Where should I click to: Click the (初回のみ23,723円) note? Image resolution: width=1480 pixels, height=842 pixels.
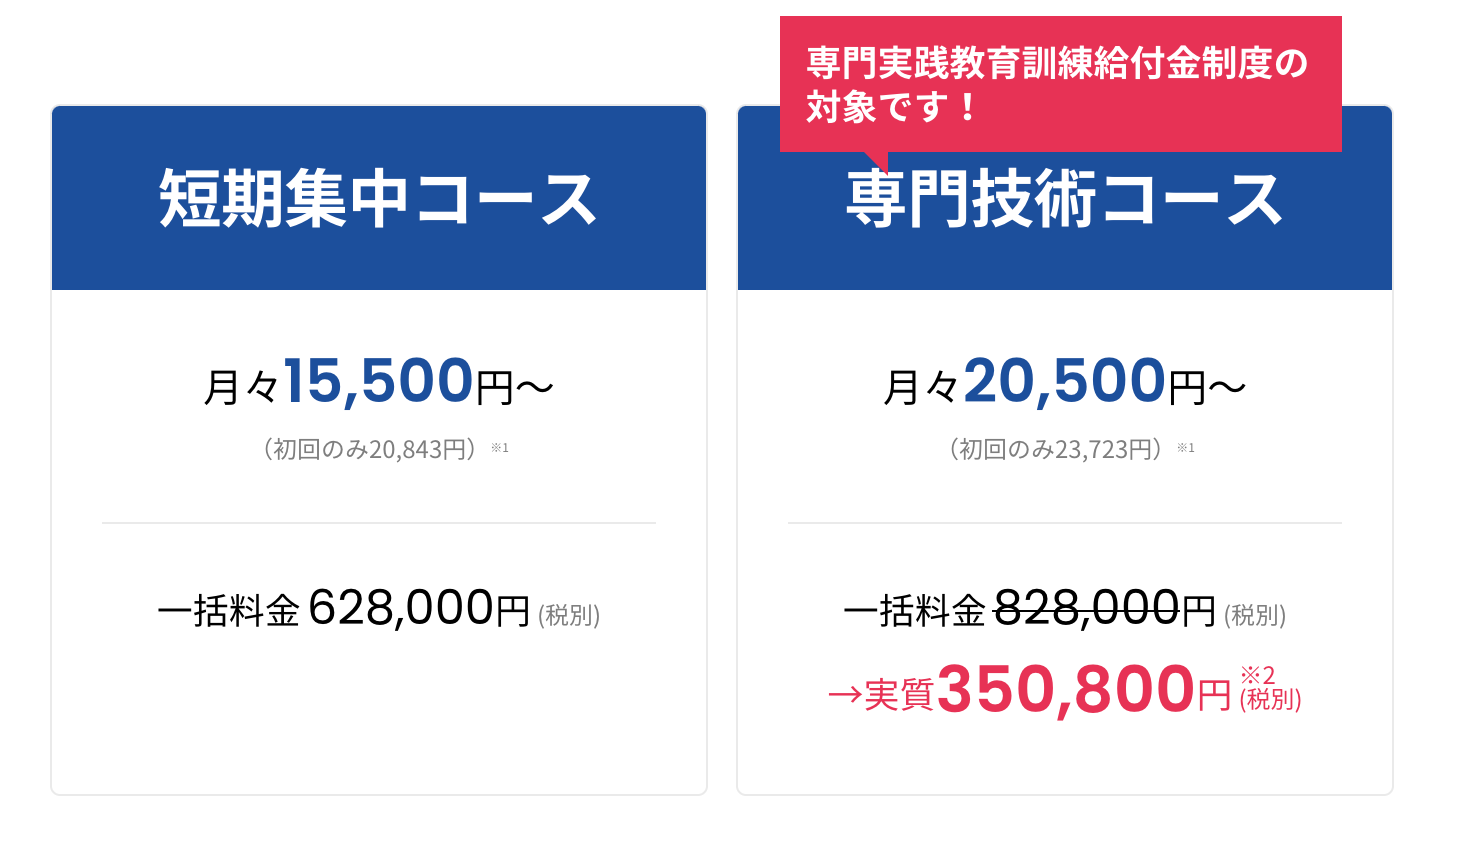point(1055,449)
